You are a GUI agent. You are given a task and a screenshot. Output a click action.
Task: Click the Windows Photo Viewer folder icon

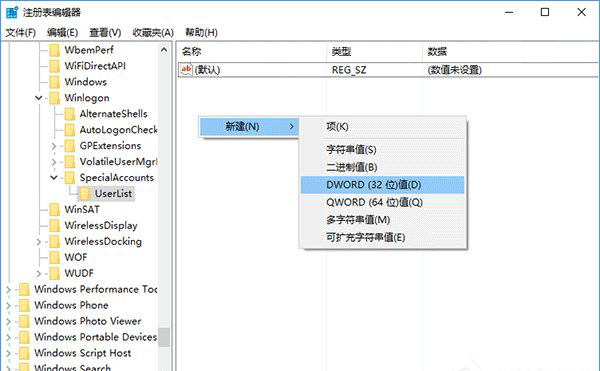pyautogui.click(x=24, y=321)
